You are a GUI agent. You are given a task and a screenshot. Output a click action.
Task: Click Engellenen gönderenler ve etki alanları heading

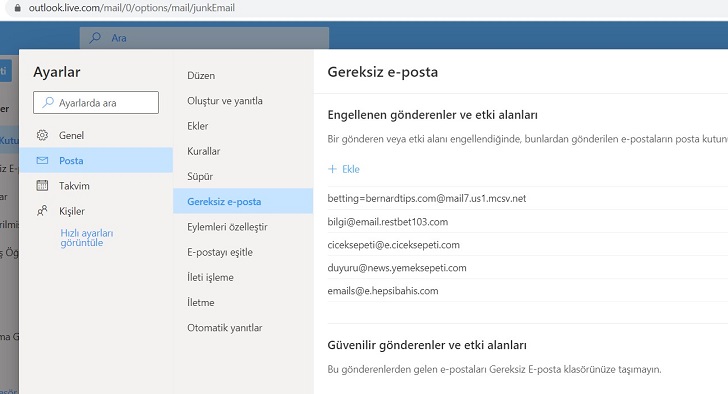[432, 115]
